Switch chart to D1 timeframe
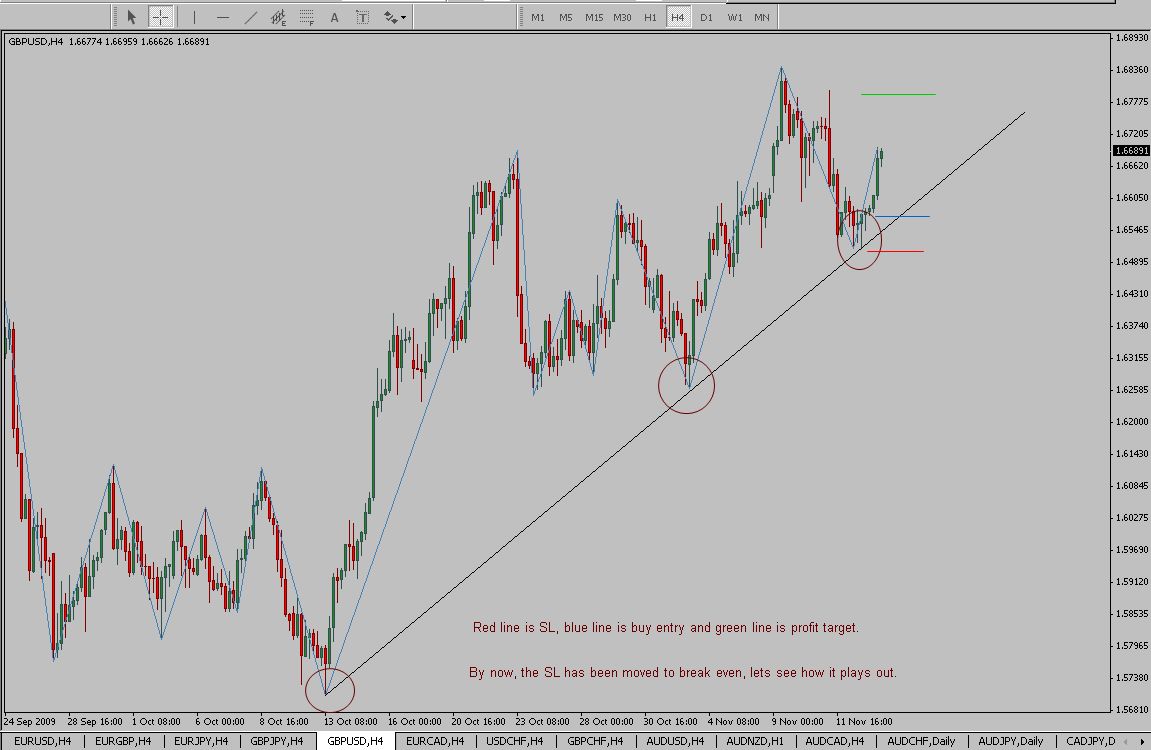1151x750 pixels. (706, 17)
